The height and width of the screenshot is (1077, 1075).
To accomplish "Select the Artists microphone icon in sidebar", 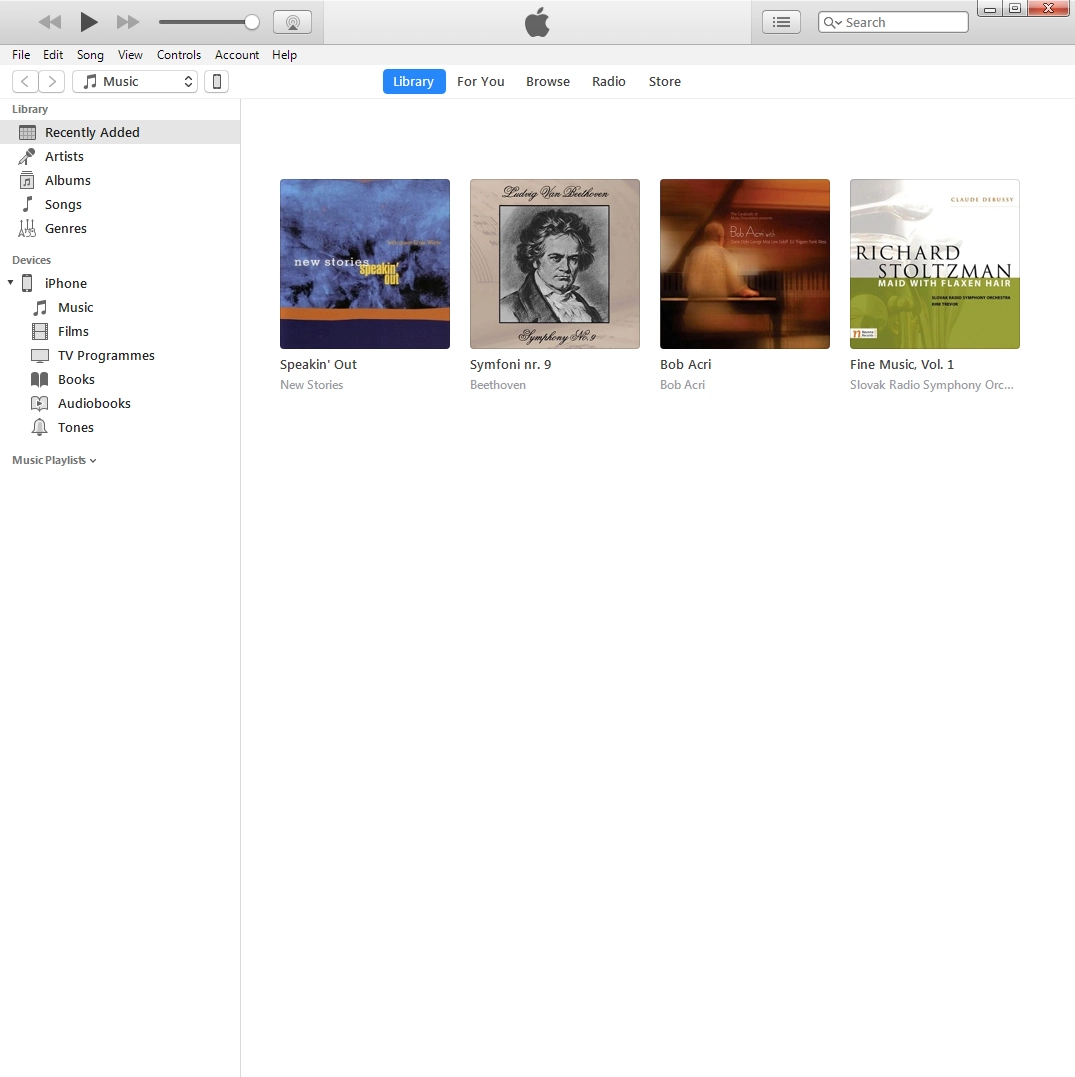I will pos(27,156).
